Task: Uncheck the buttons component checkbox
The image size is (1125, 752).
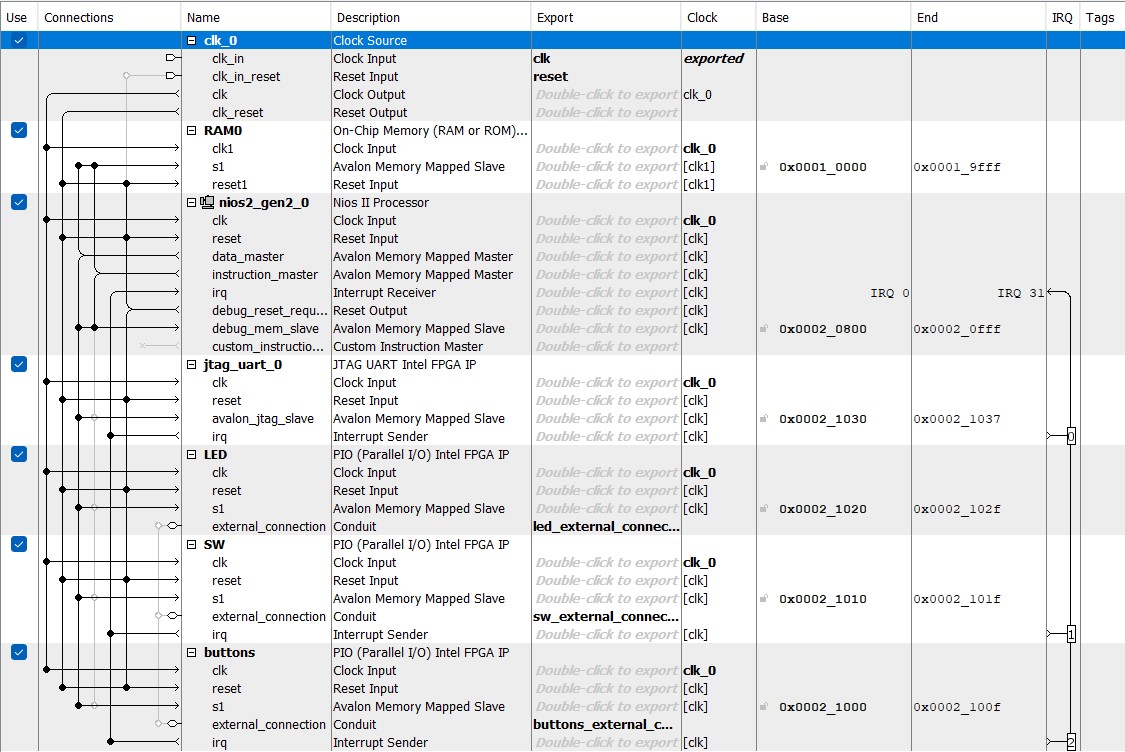Action: 19,652
